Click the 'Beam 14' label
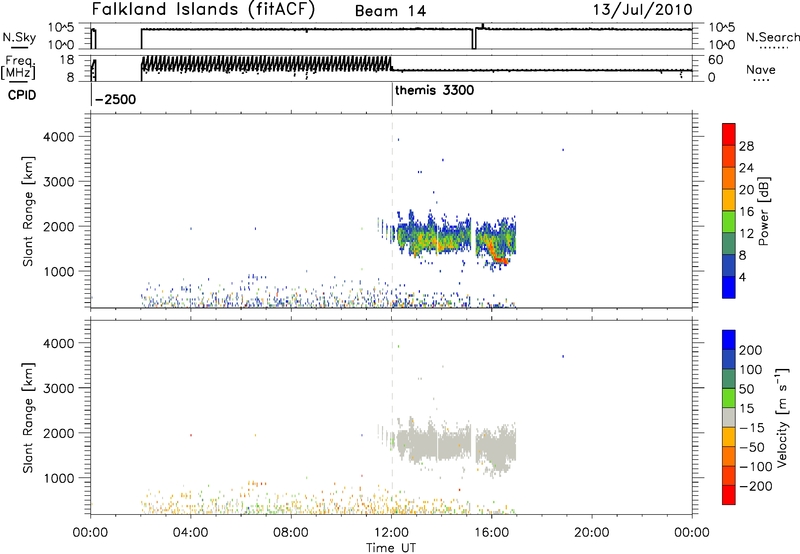This screenshot has height=554, width=800. pyautogui.click(x=390, y=11)
